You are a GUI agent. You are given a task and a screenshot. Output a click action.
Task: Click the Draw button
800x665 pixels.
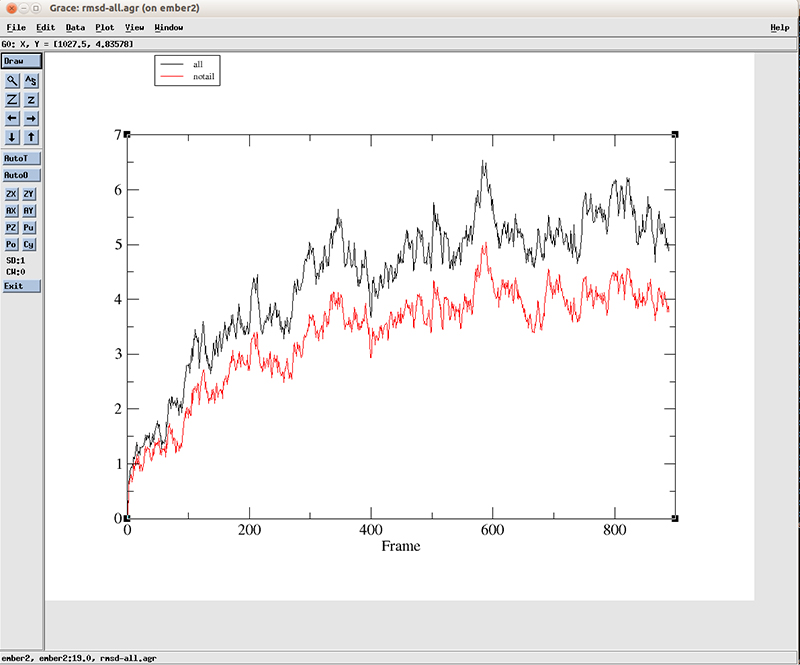[x=21, y=61]
